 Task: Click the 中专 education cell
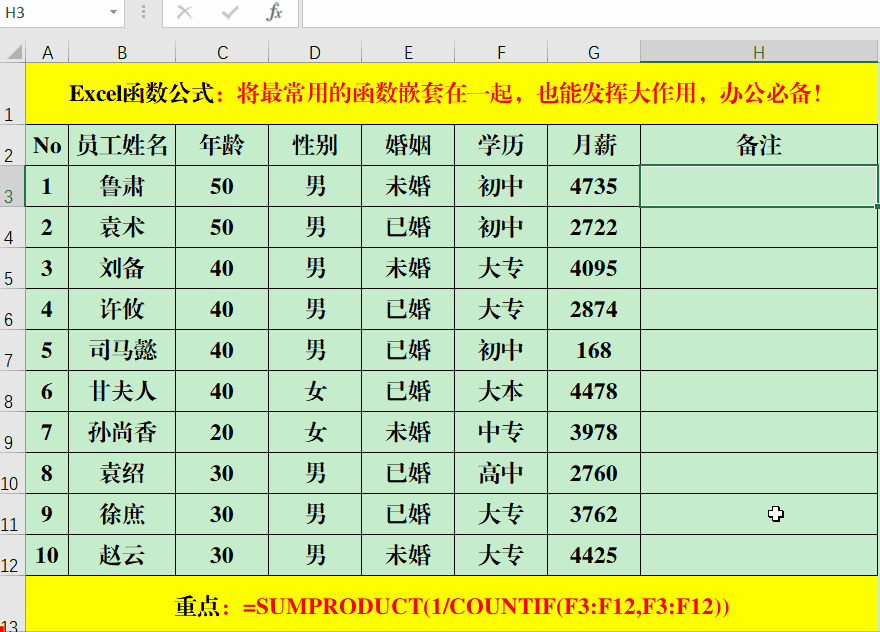click(x=501, y=432)
